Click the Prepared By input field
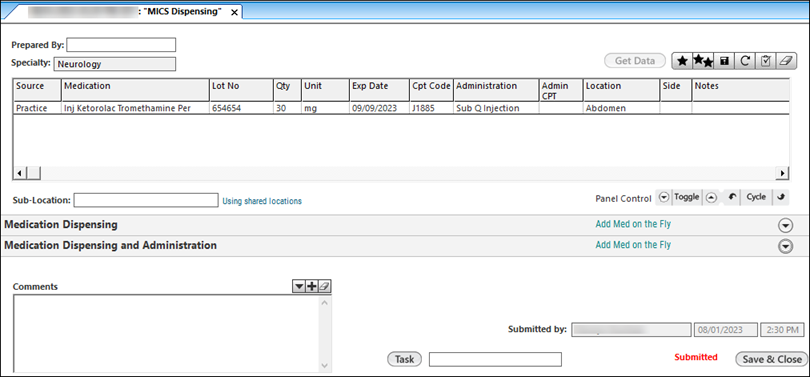This screenshot has height=377, width=810. [121, 45]
